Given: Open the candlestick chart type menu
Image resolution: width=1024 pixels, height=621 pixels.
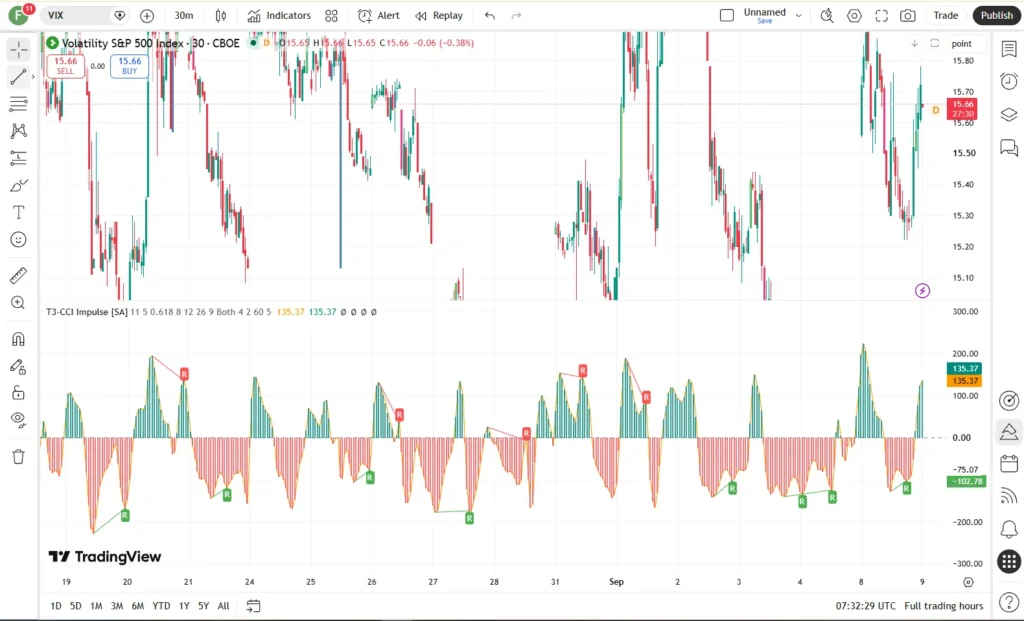Looking at the screenshot, I should click(221, 16).
